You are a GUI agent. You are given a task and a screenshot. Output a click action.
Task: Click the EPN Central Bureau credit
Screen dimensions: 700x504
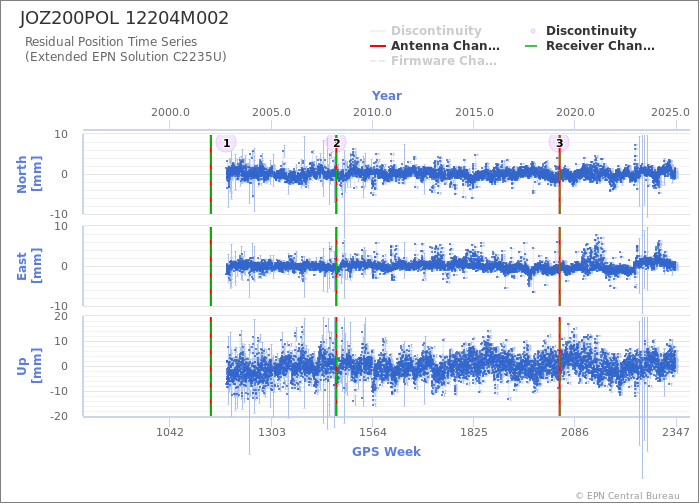point(628,496)
